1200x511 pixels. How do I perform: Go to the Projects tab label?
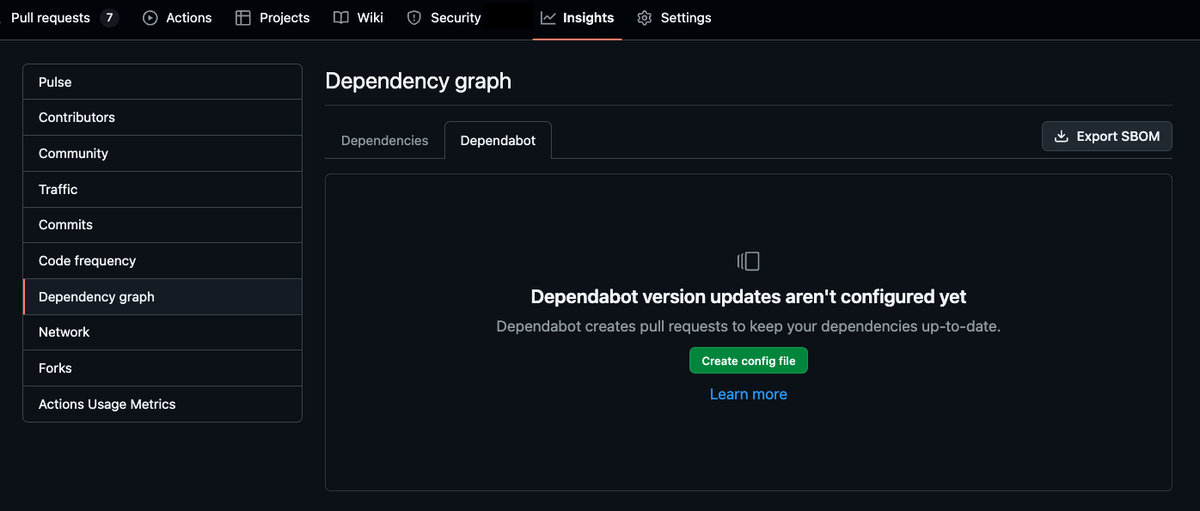(284, 18)
